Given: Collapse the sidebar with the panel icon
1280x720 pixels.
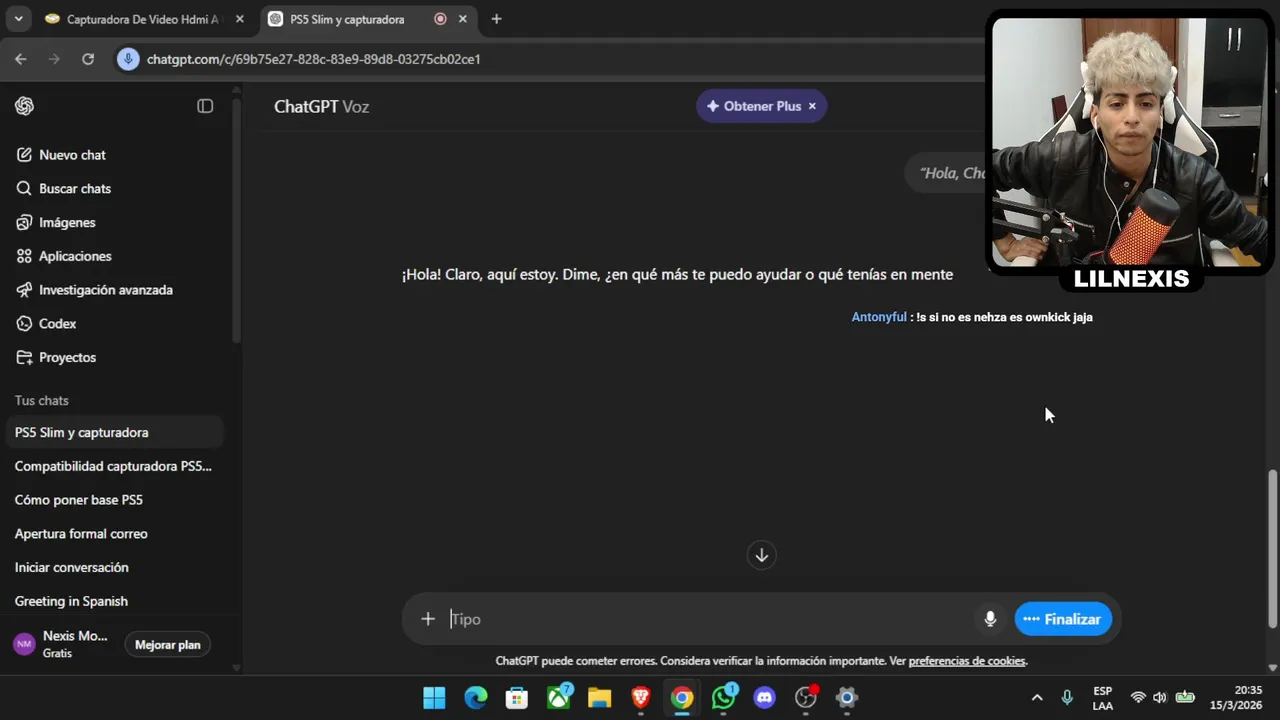Looking at the screenshot, I should (205, 106).
